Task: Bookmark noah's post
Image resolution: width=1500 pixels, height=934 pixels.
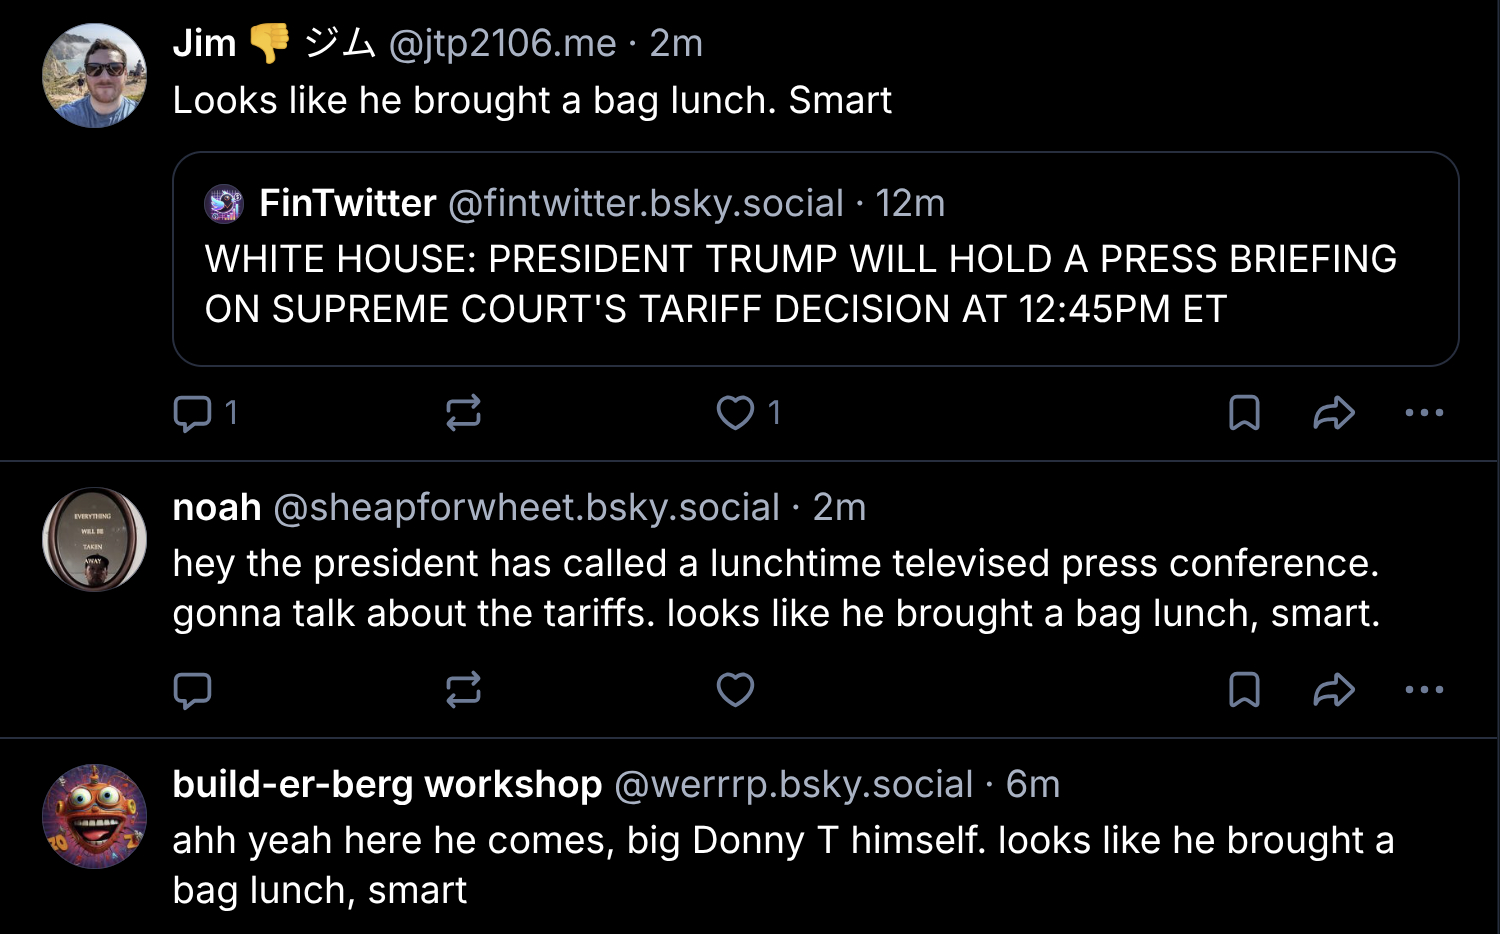Action: point(1244,690)
